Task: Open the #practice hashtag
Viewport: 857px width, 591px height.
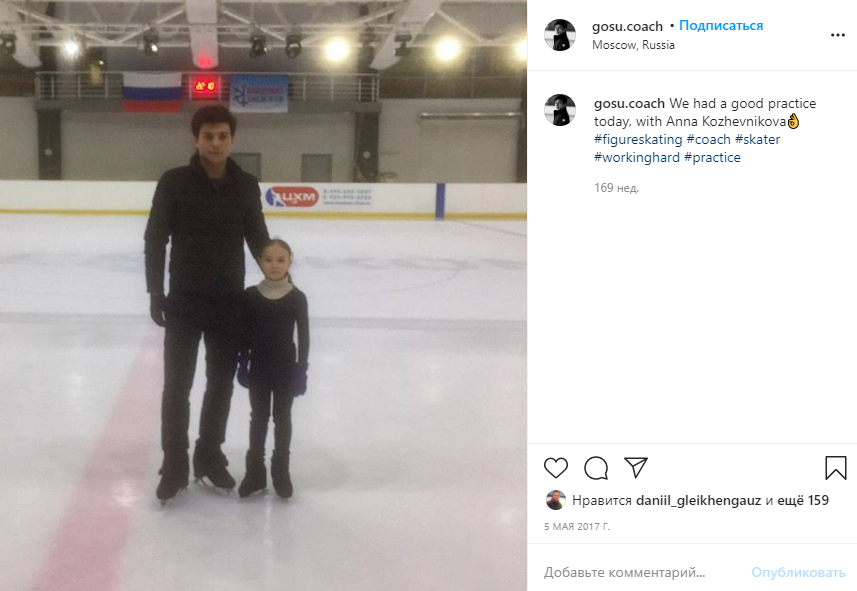Action: point(712,157)
